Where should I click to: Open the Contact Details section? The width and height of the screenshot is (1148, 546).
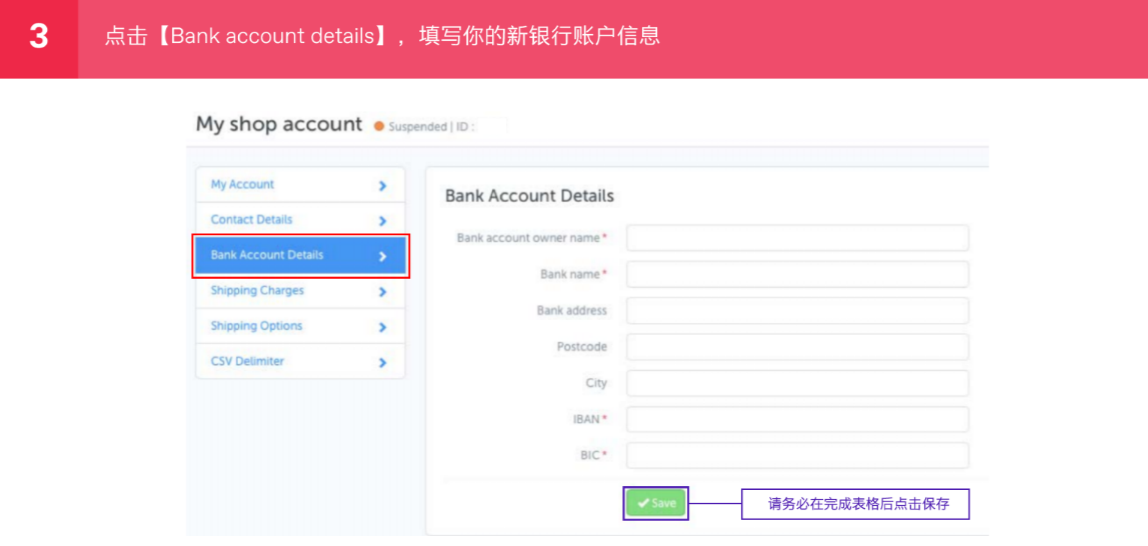(x=251, y=220)
